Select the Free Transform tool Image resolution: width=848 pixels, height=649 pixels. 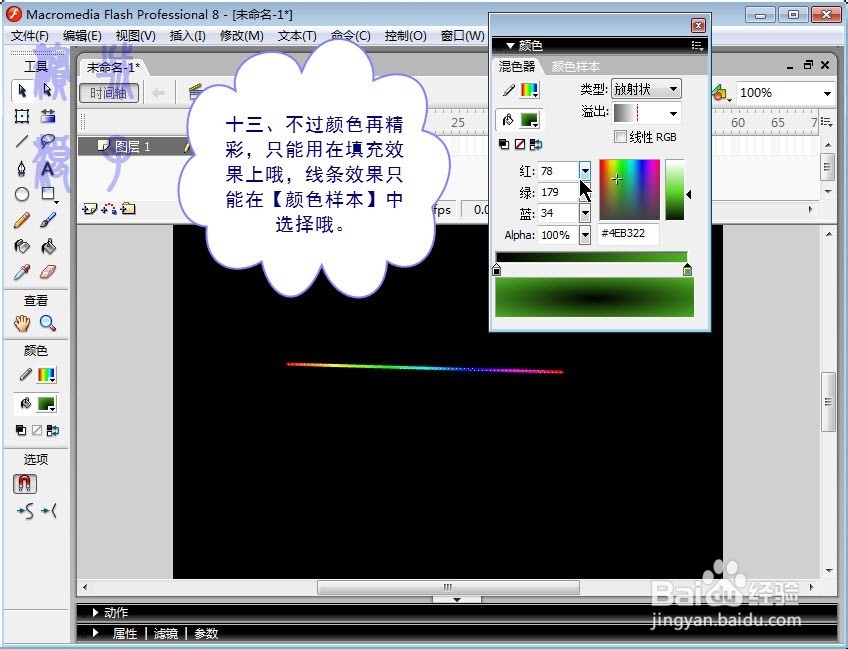[x=22, y=115]
